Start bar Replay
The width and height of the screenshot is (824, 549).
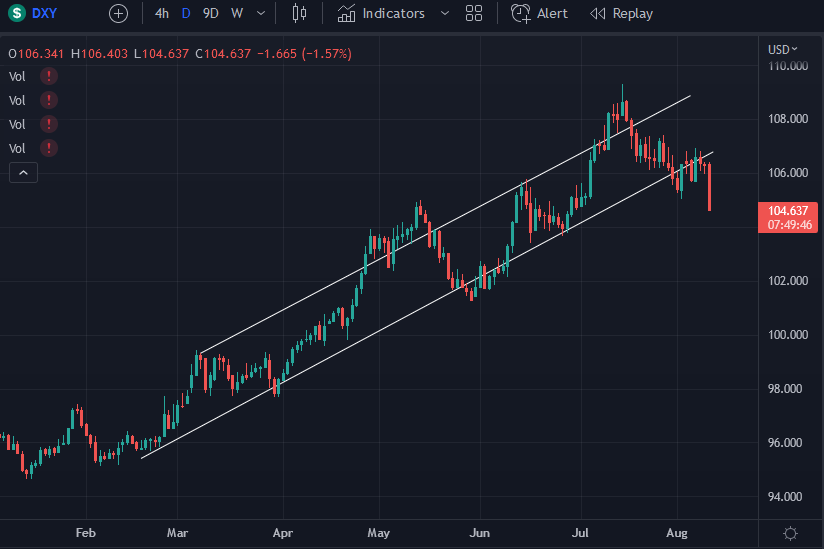(621, 13)
